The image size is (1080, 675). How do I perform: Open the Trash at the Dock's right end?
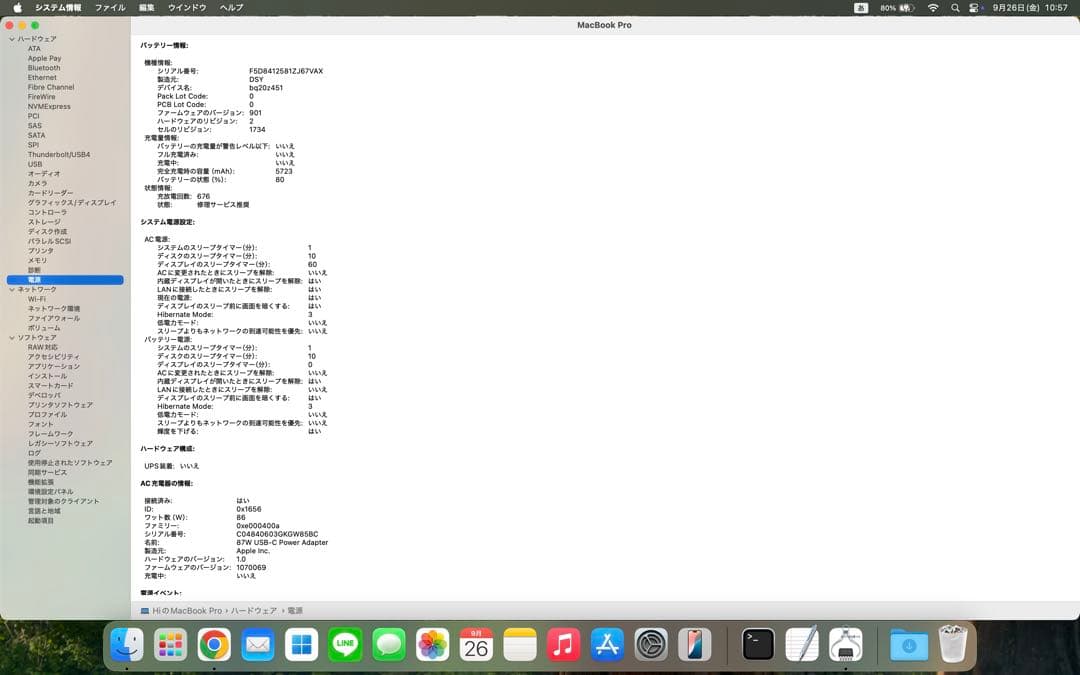[x=951, y=645]
